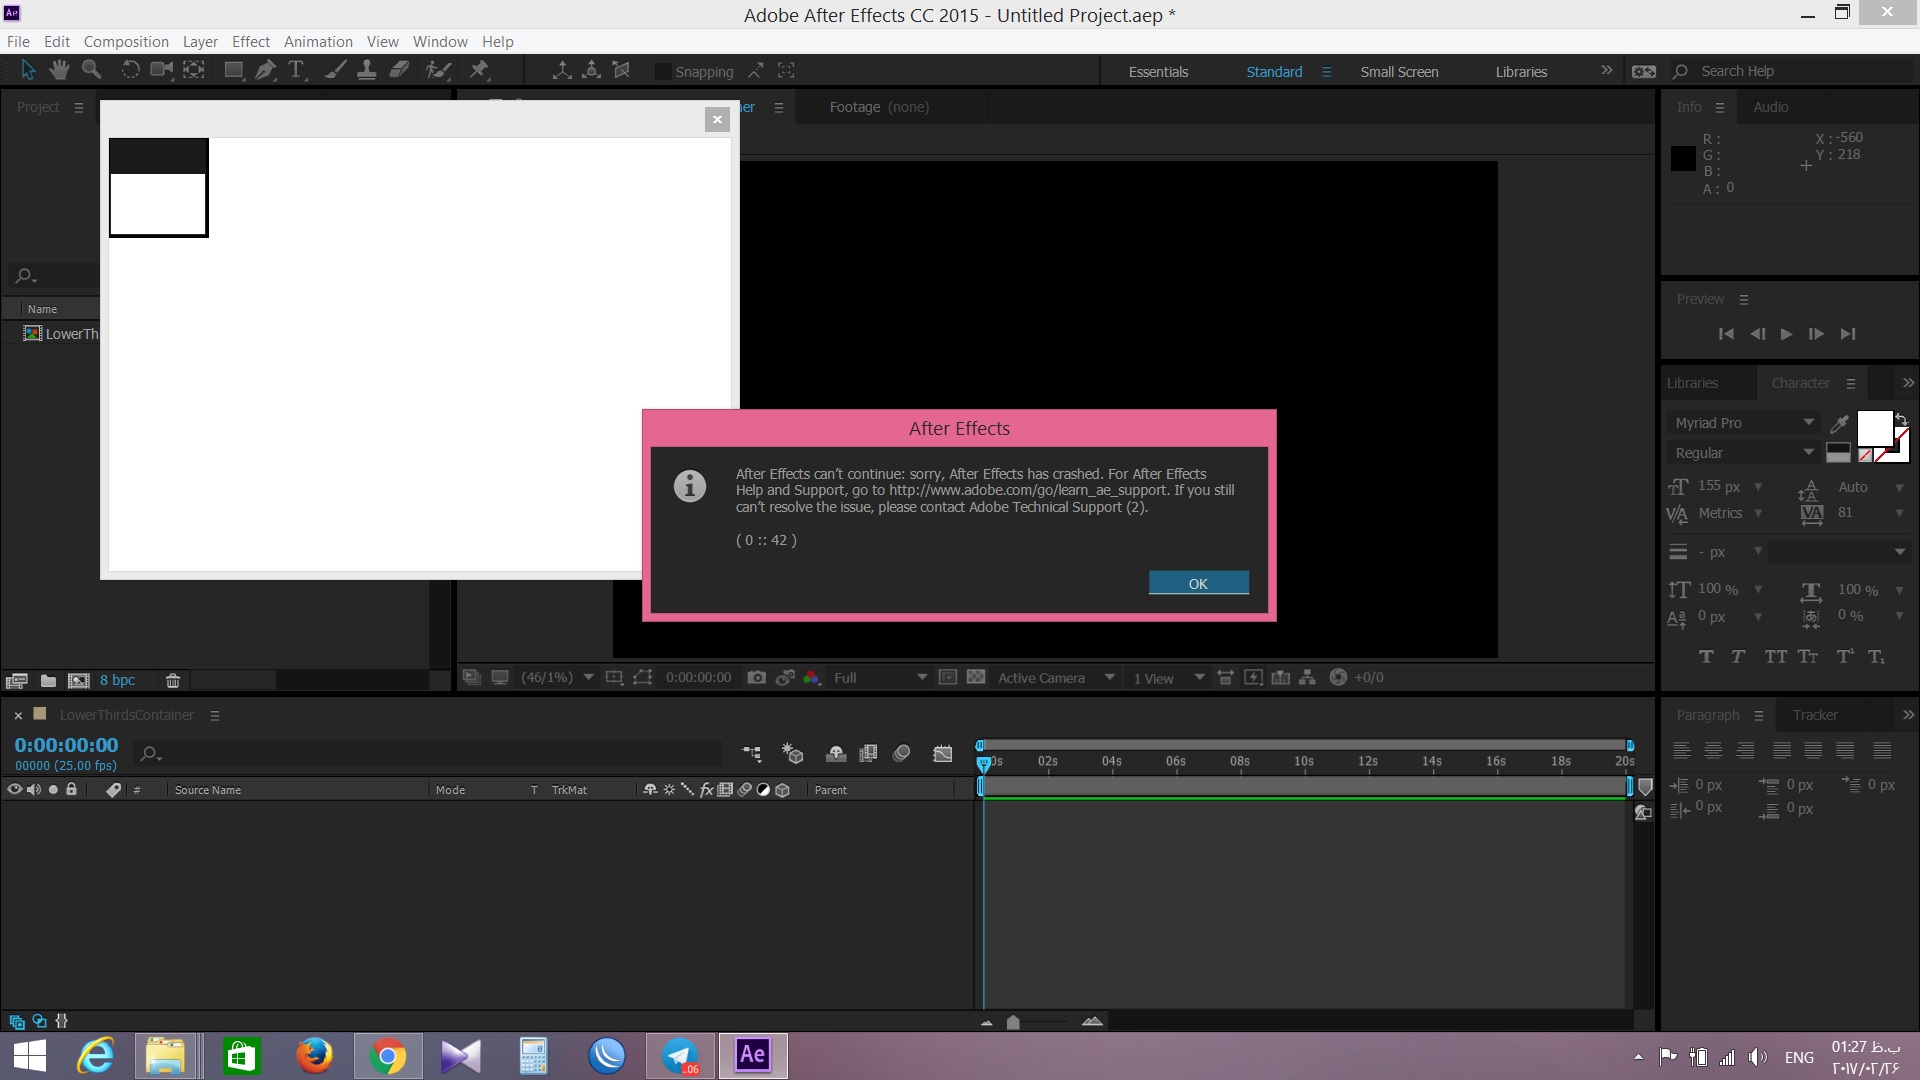Toggle transparency grid in viewer

(976, 678)
